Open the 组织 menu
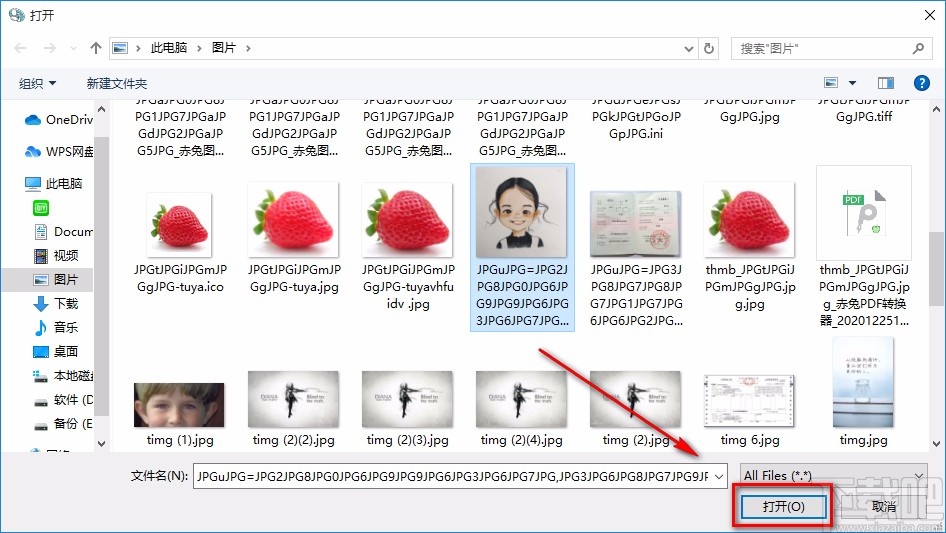This screenshot has height=533, width=946. (37, 83)
